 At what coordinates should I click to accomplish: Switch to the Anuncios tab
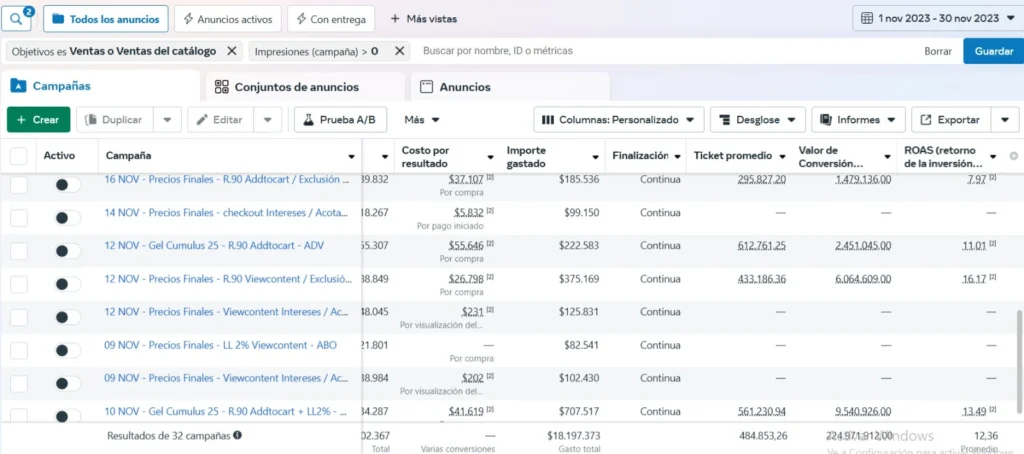464,87
